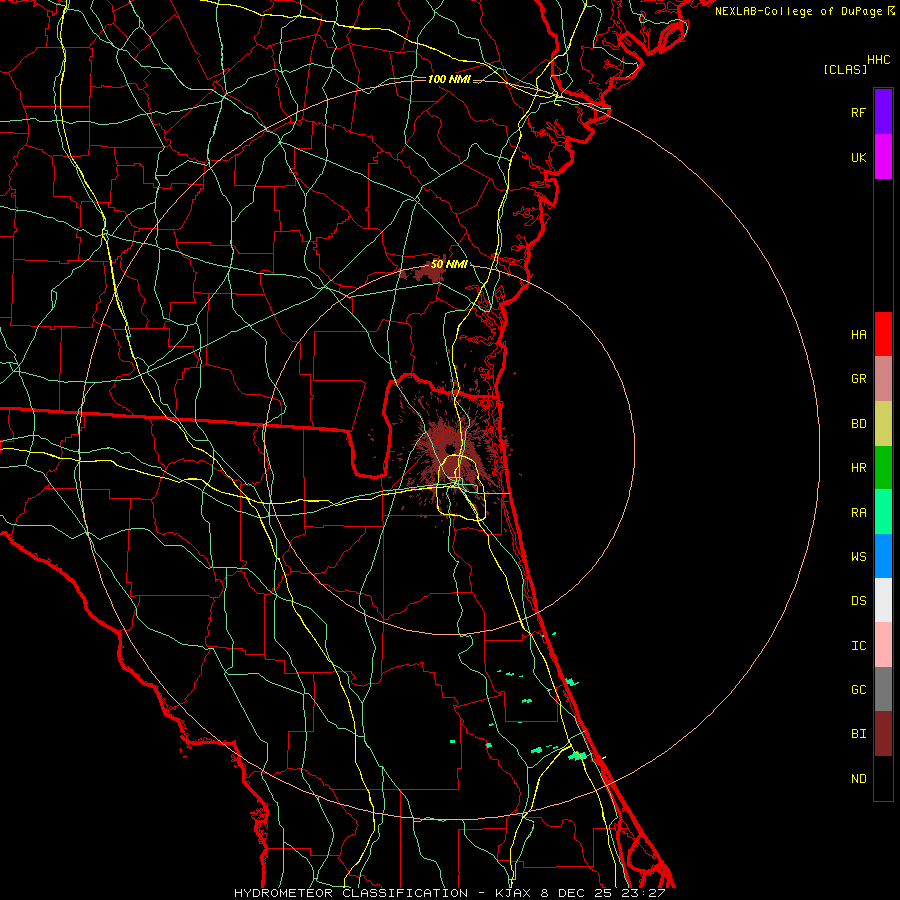Click the ND black legend swatch
The height and width of the screenshot is (900, 900).
coord(883,778)
